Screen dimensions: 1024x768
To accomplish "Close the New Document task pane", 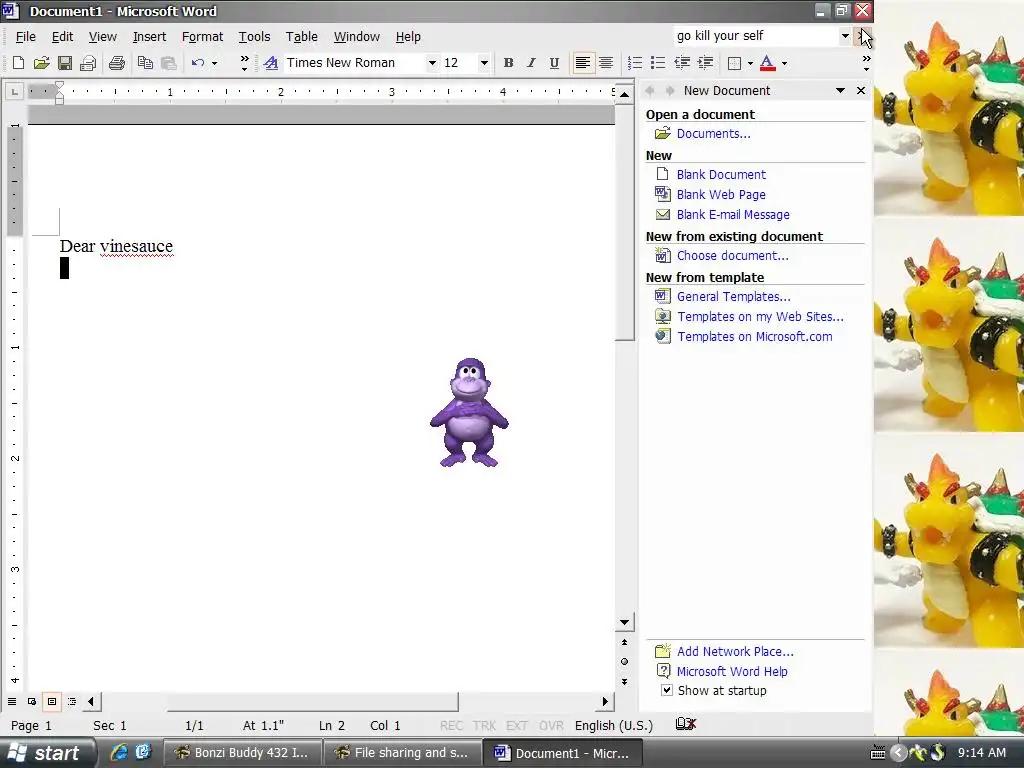I will [861, 91].
